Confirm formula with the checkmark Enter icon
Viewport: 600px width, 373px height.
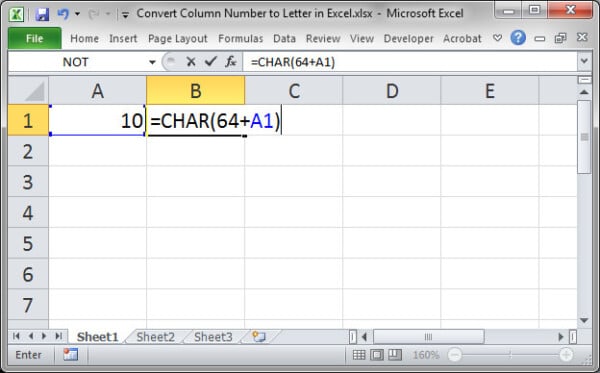click(211, 61)
